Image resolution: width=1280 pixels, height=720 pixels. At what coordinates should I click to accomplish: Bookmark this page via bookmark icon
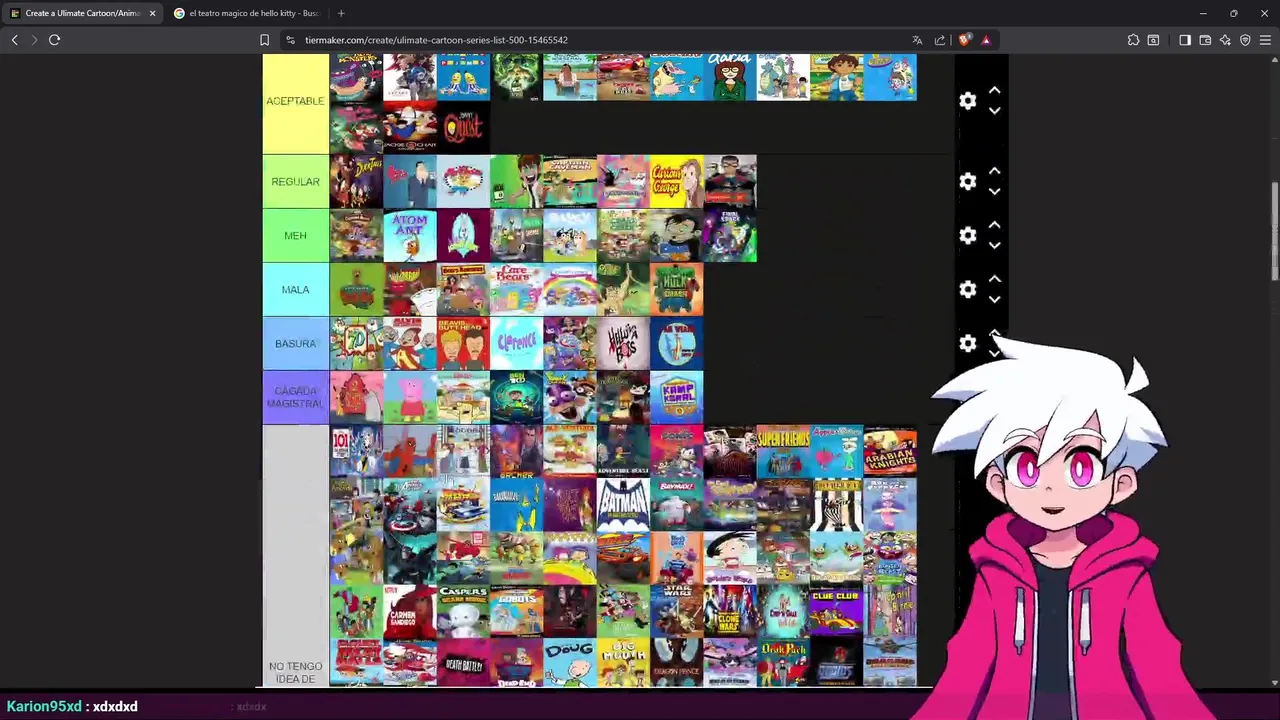pyautogui.click(x=264, y=40)
